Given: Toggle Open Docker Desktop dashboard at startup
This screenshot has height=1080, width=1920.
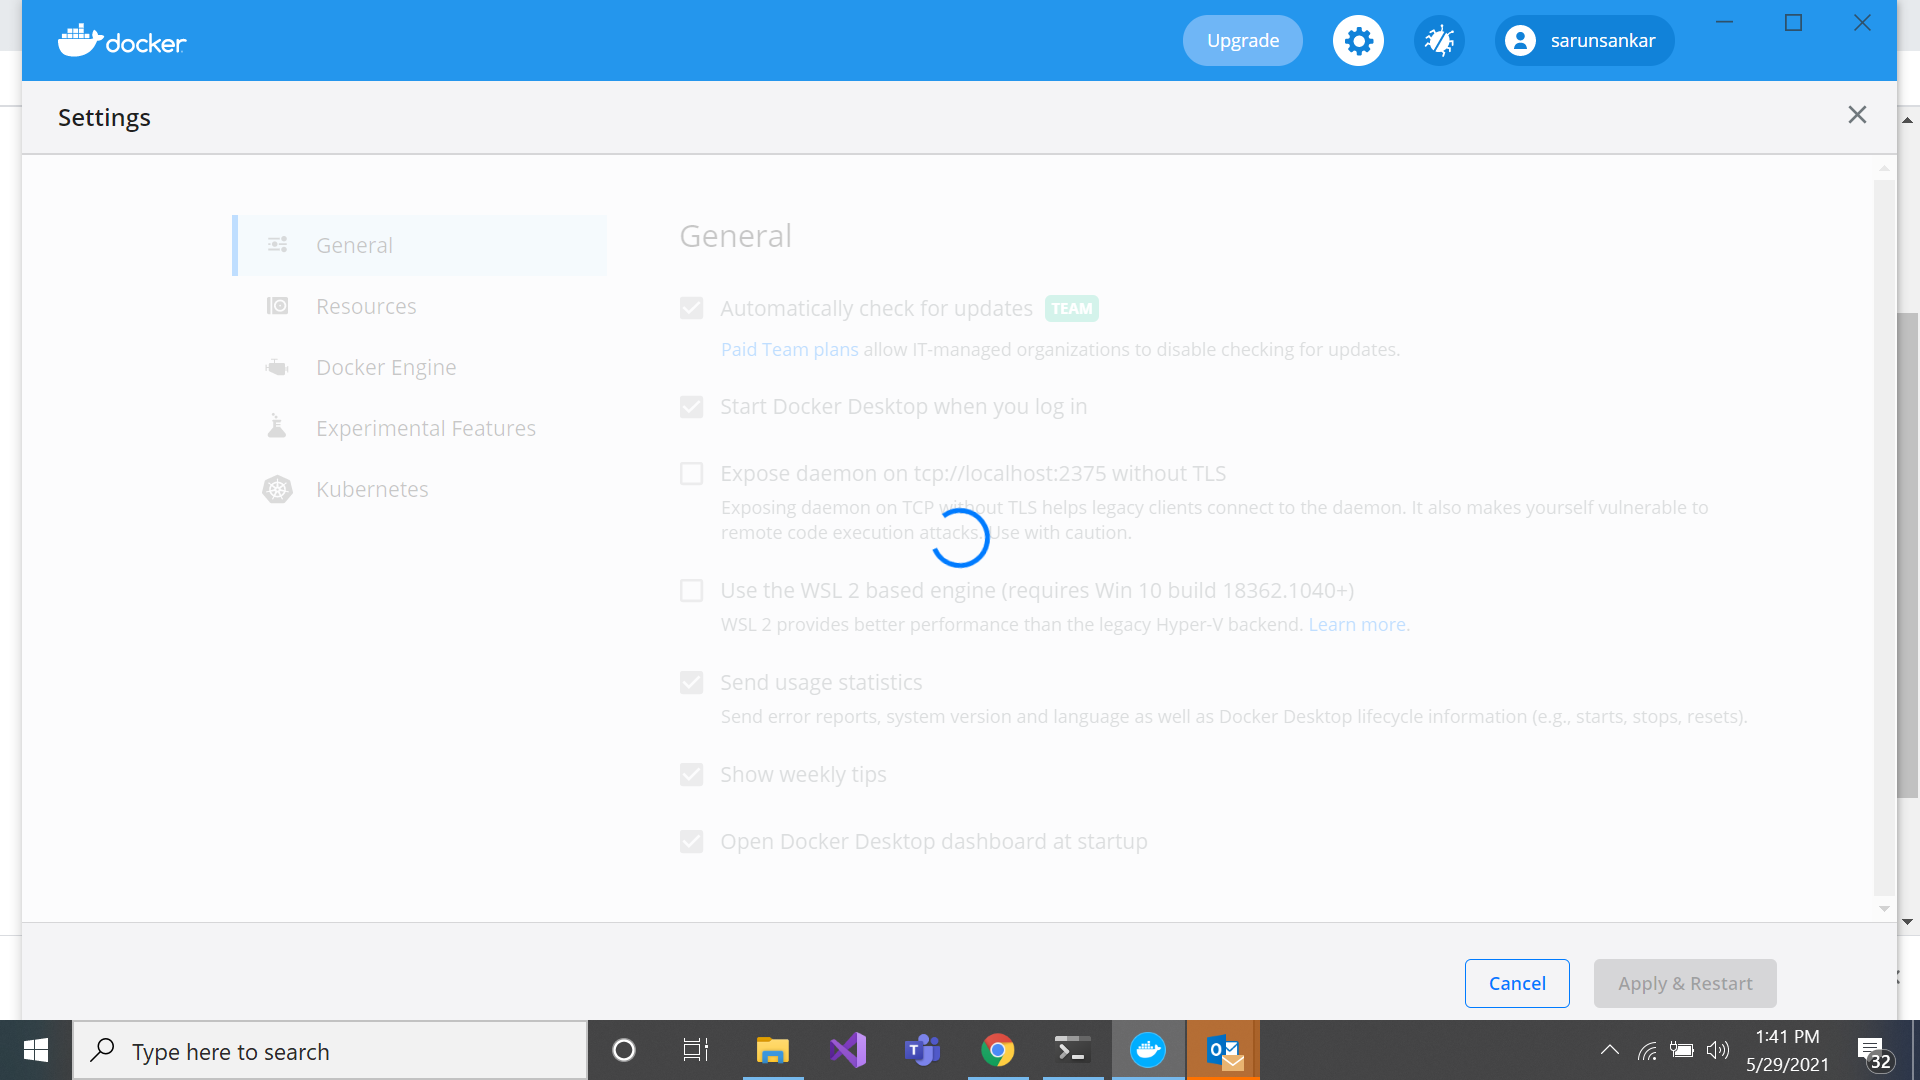Looking at the screenshot, I should click(x=691, y=842).
